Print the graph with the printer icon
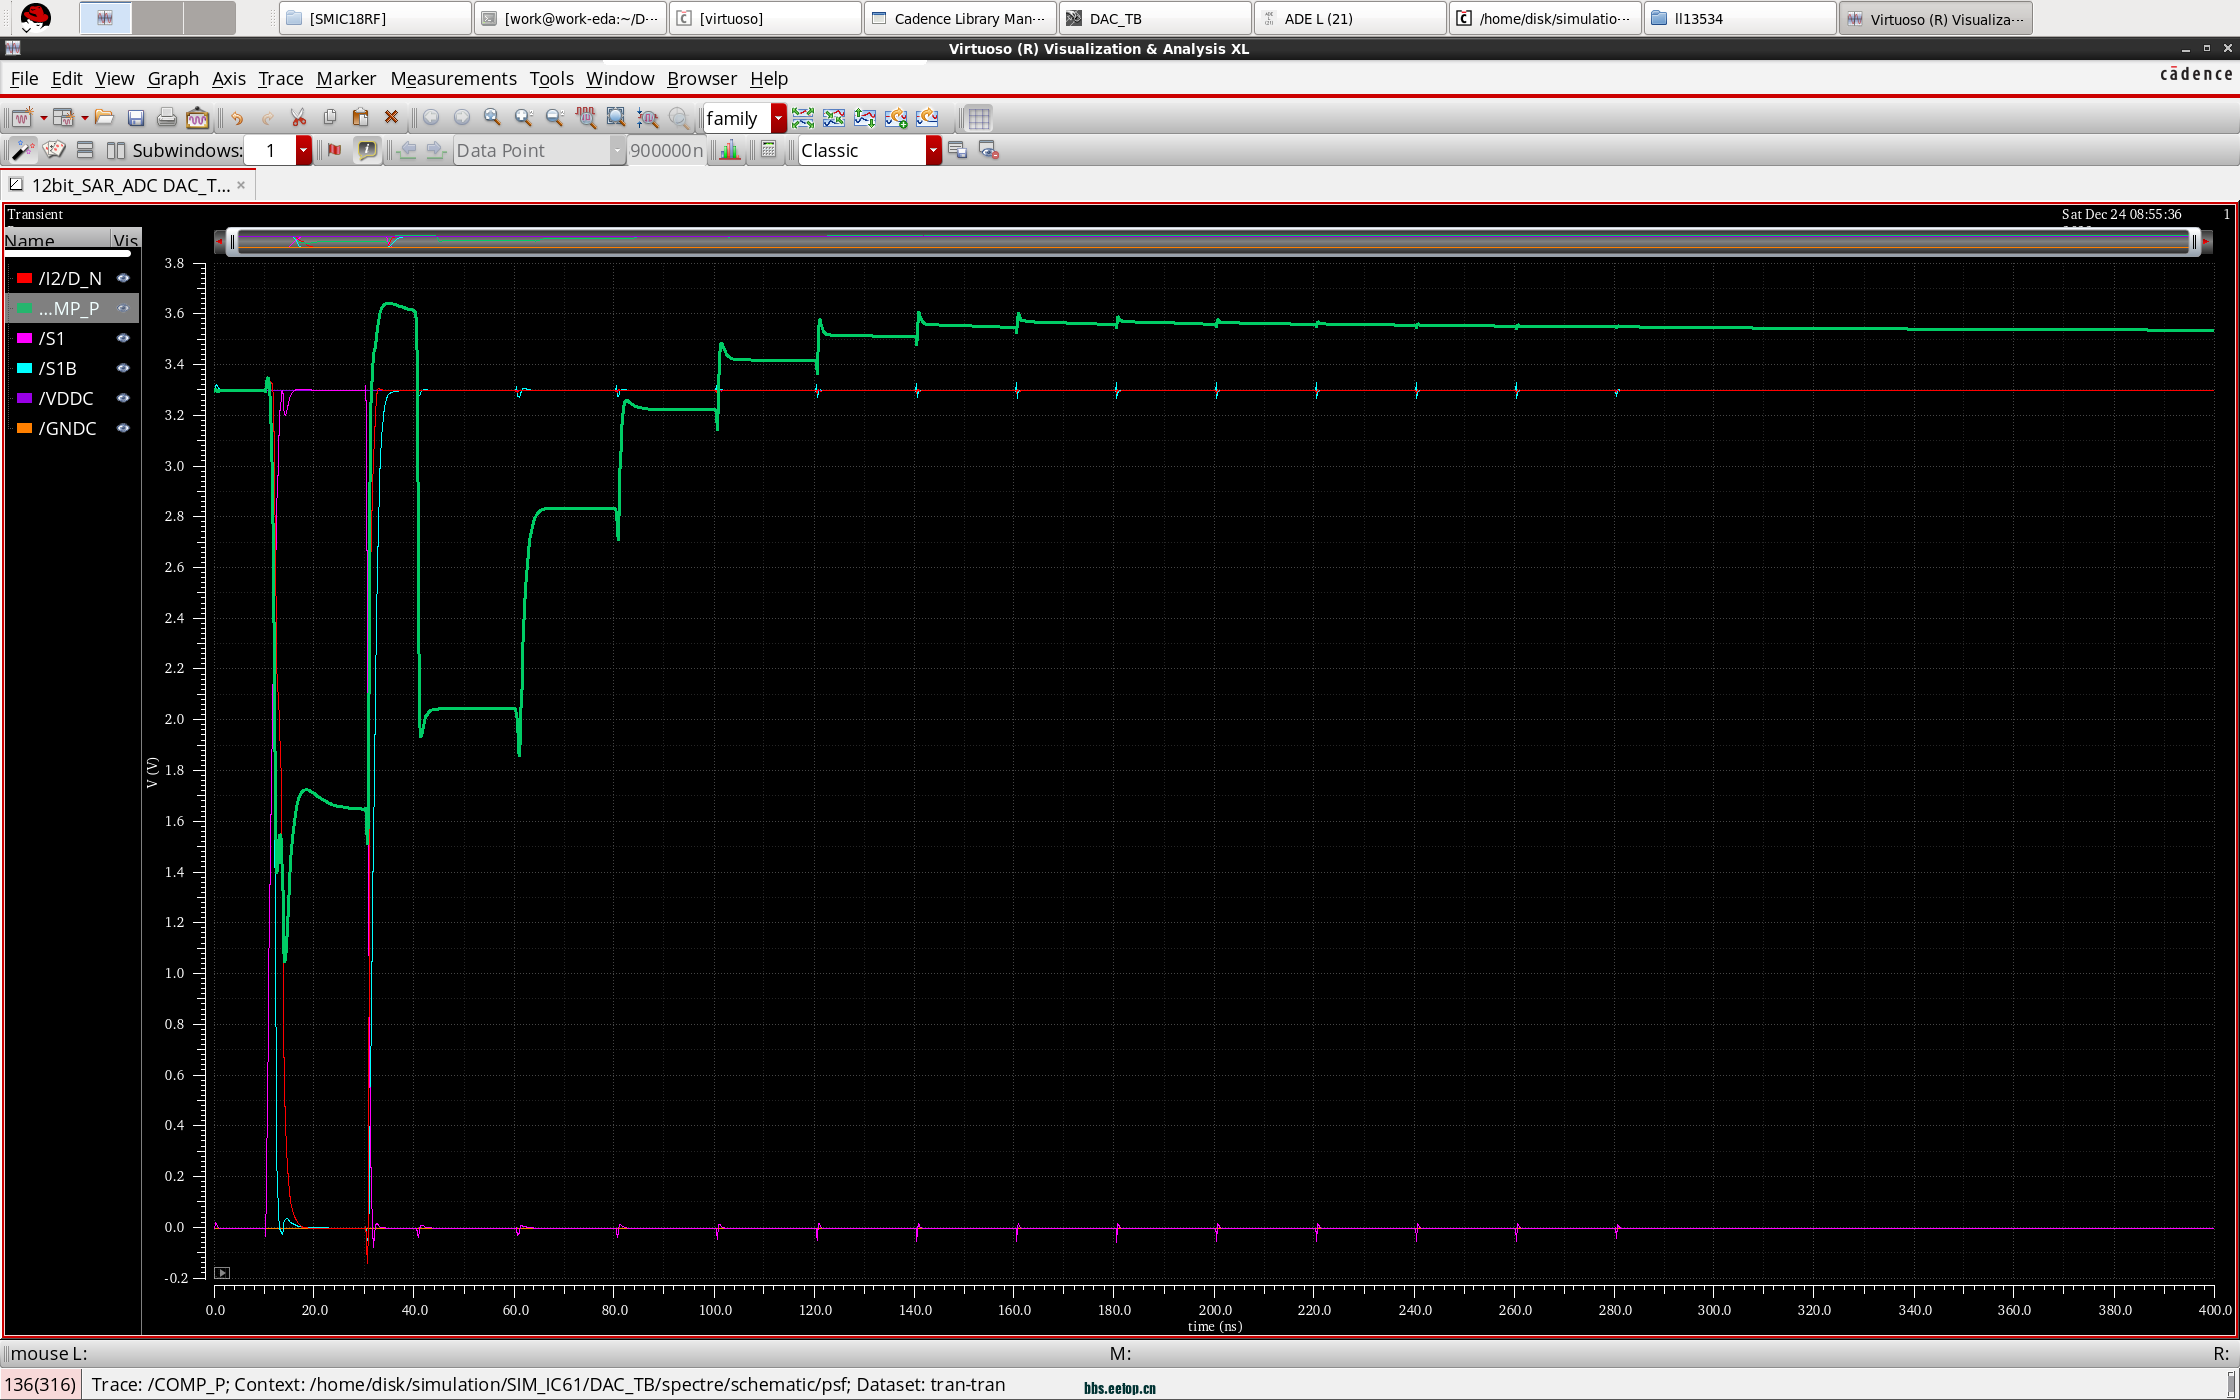The width and height of the screenshot is (2240, 1400). coord(167,118)
